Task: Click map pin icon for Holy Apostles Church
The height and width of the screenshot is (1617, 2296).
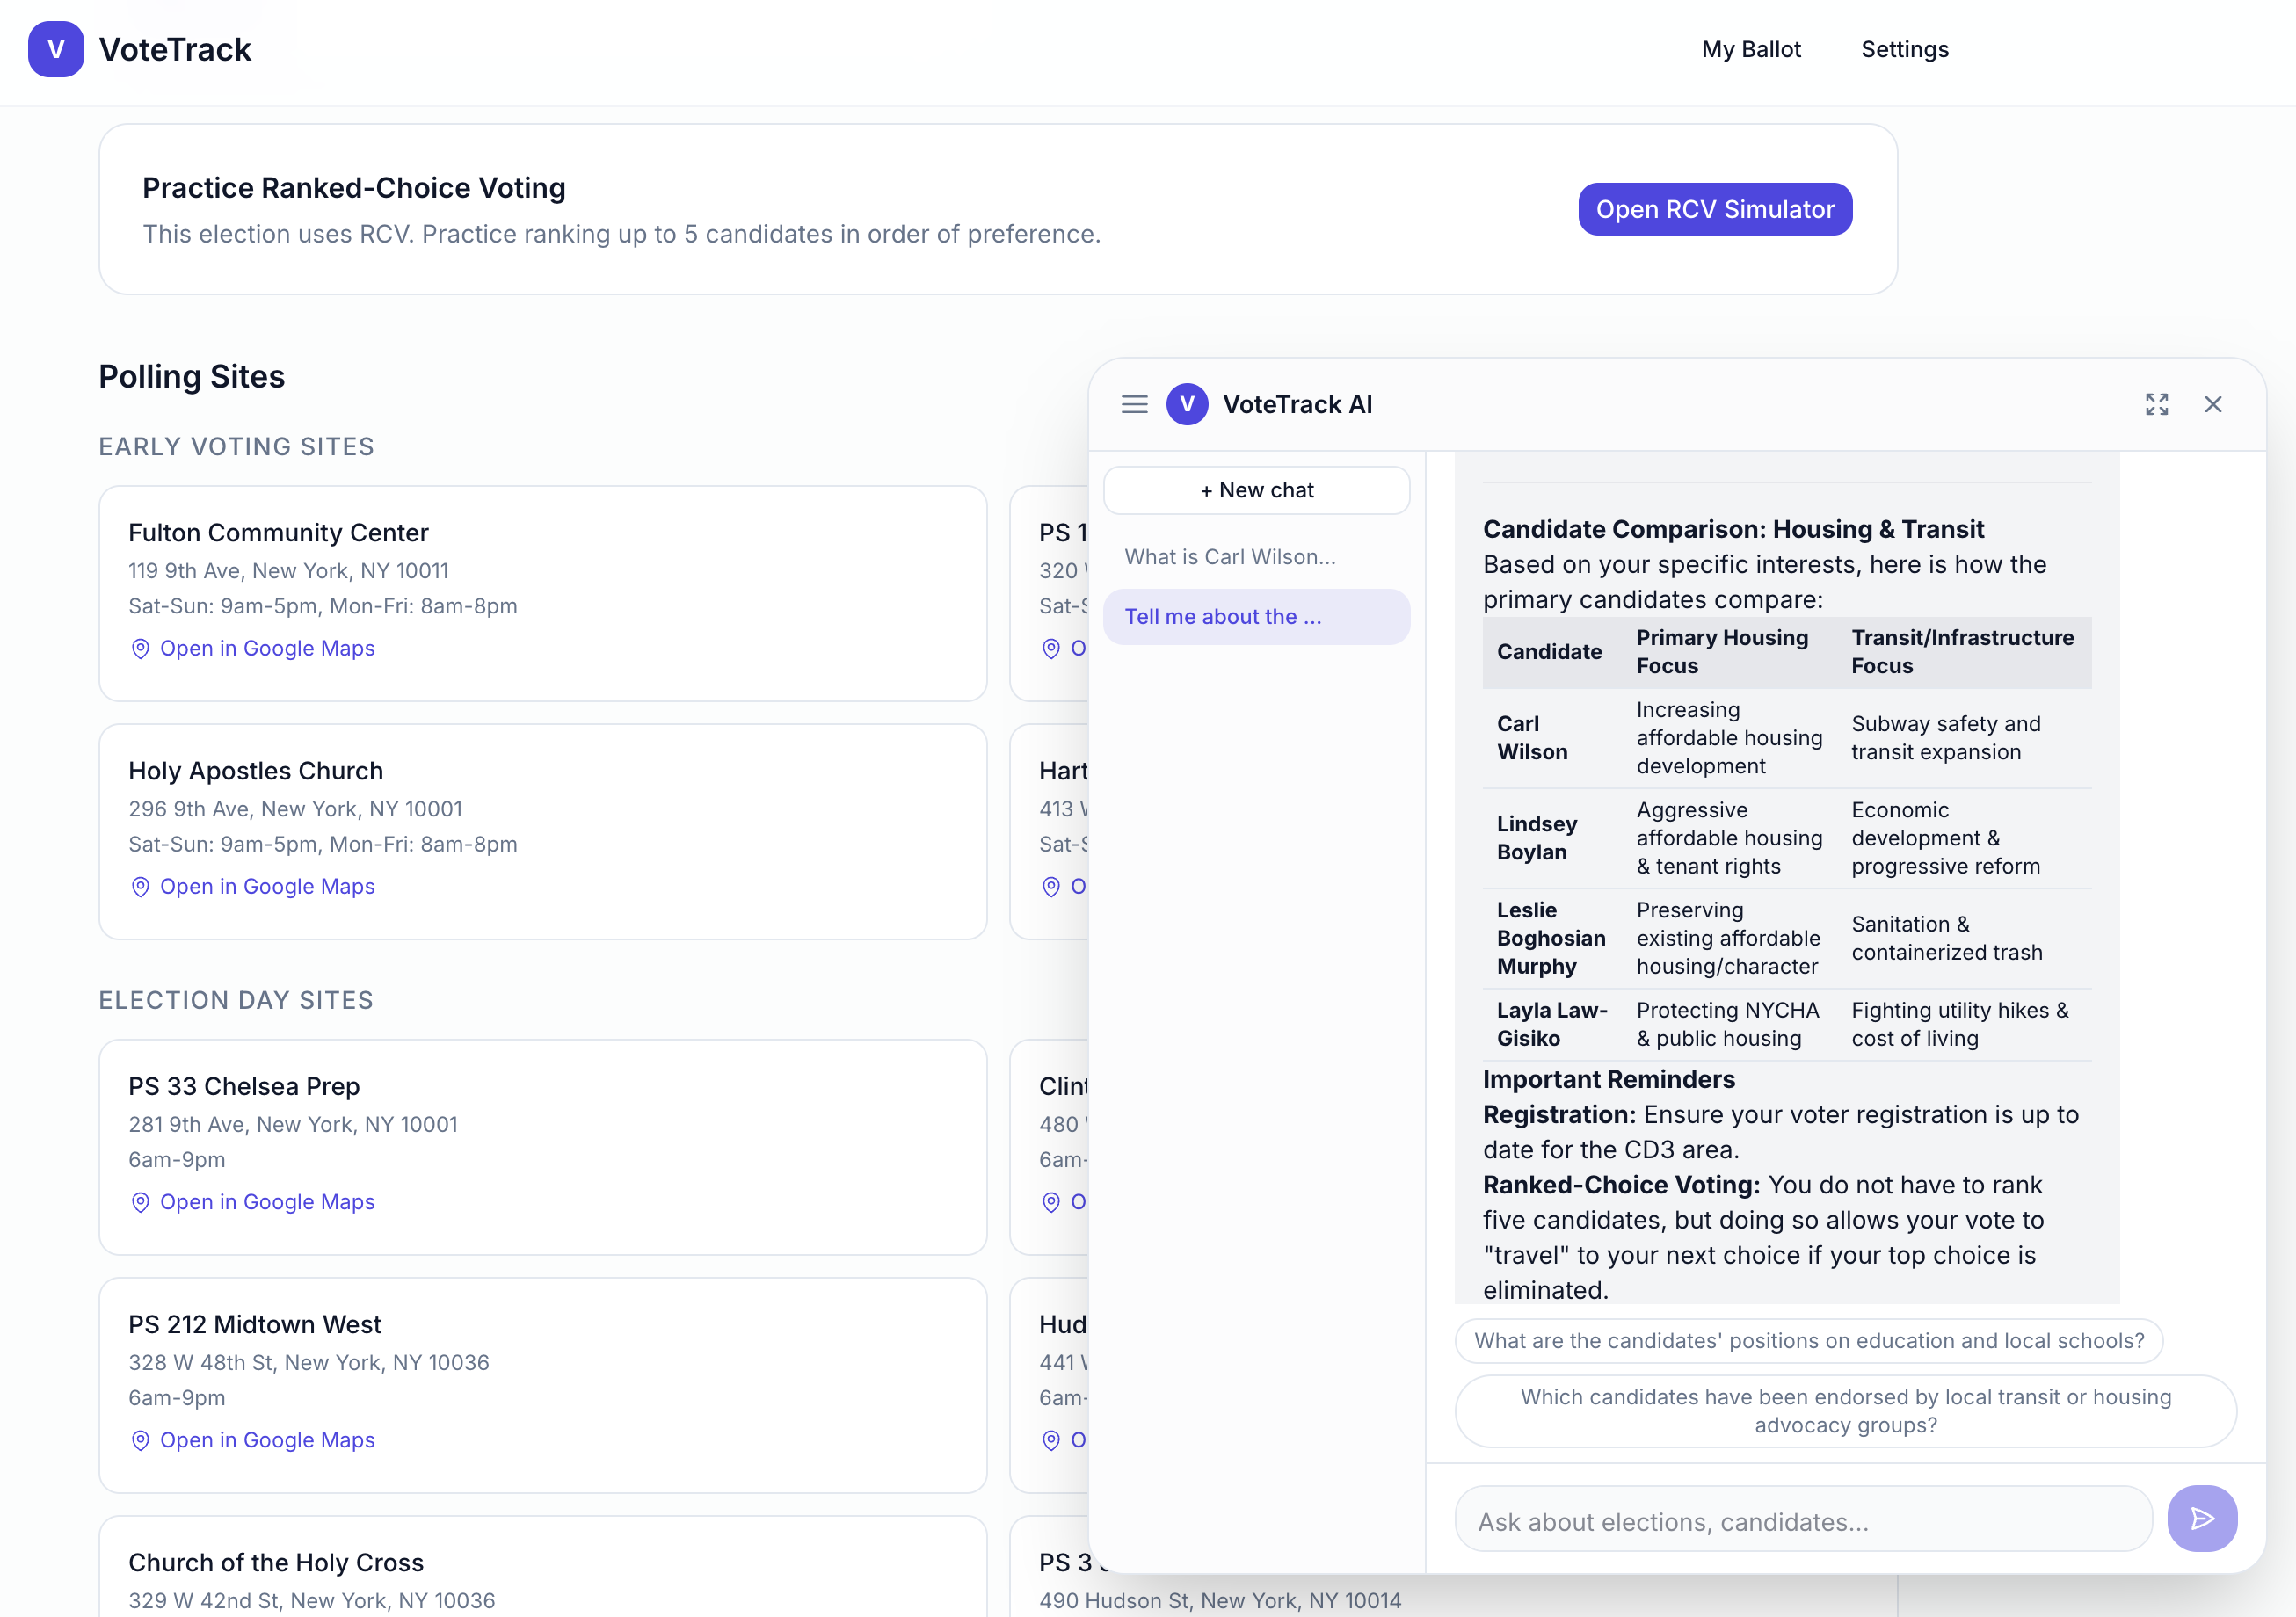Action: click(x=140, y=886)
